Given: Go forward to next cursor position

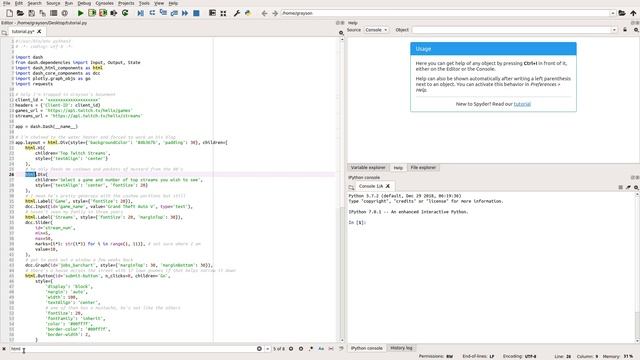Looking at the screenshot, I should (275, 13).
